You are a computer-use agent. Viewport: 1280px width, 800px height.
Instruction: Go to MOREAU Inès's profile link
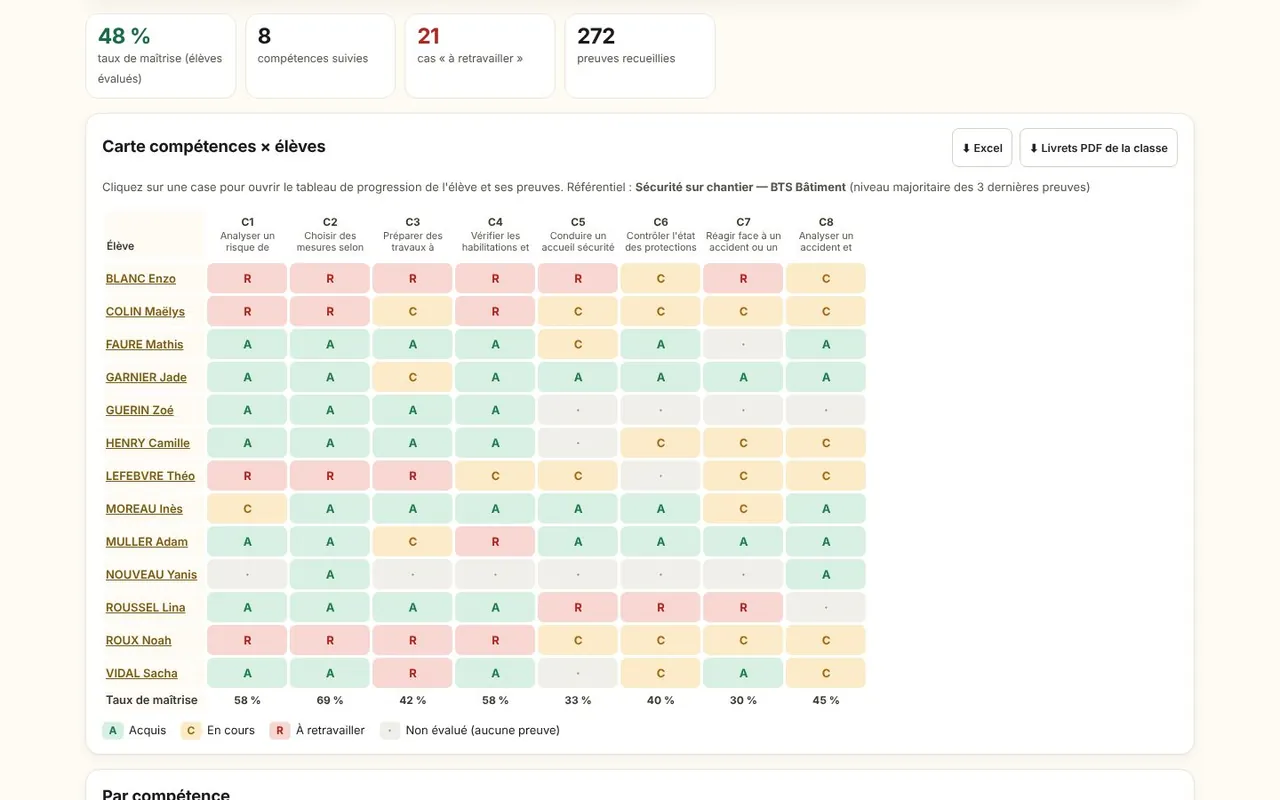point(144,510)
